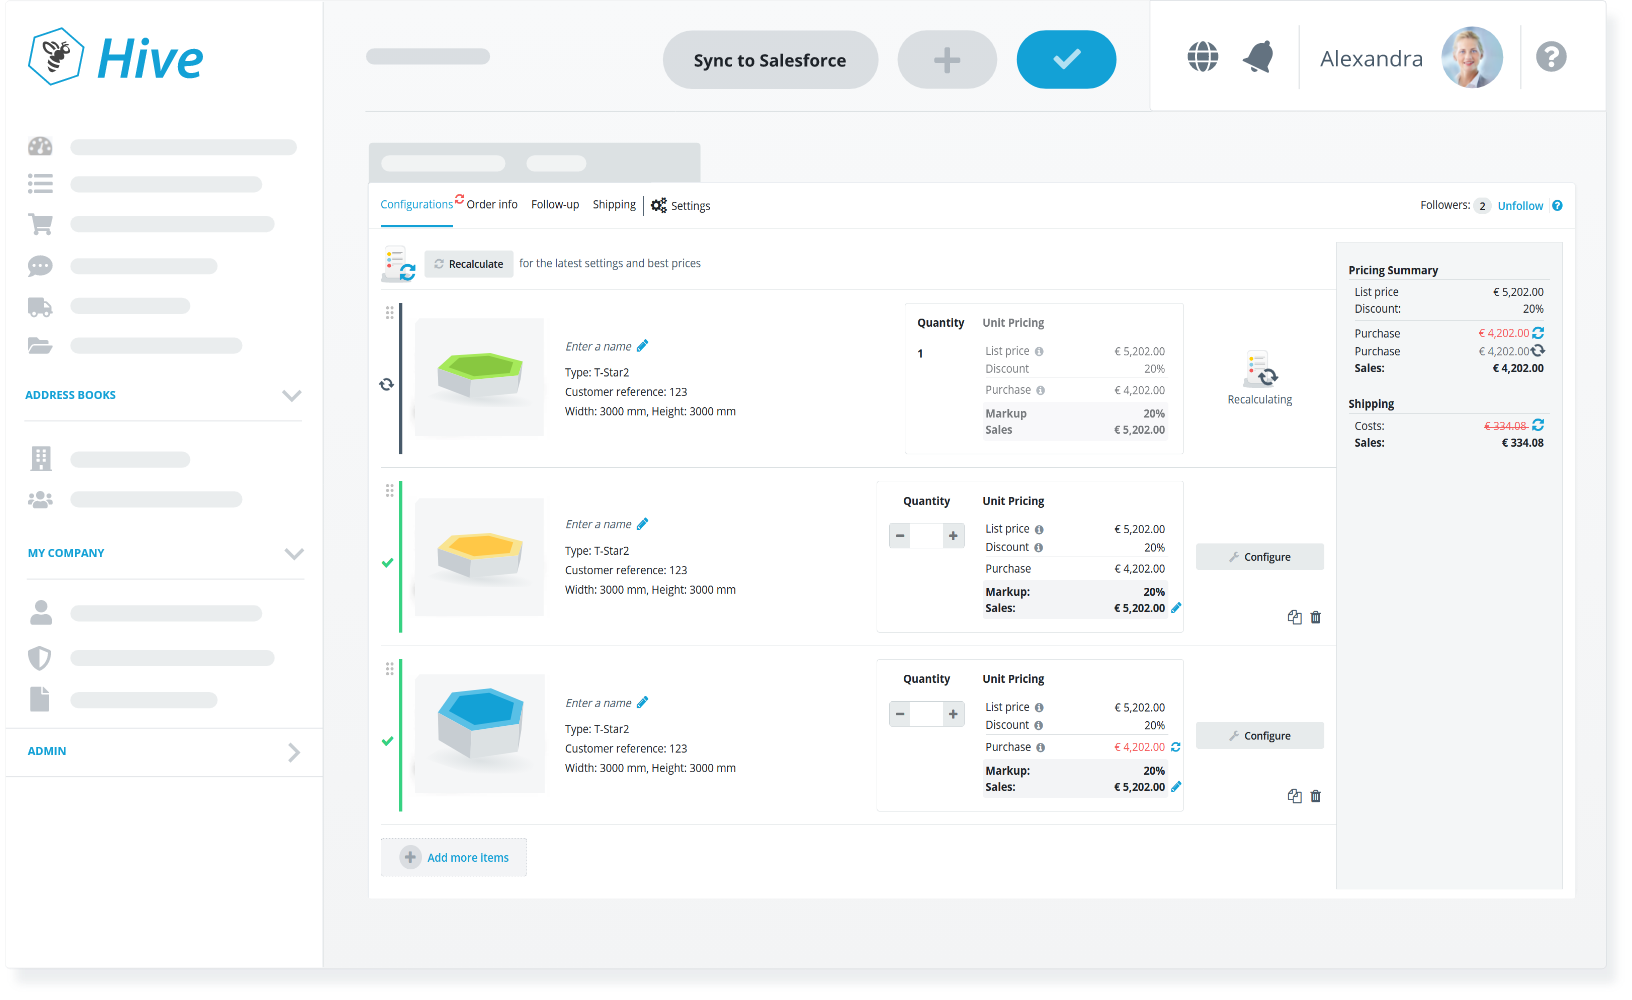Click the green hexagon product thumbnail
Image resolution: width=1632 pixels, height=1000 pixels.
pos(480,377)
